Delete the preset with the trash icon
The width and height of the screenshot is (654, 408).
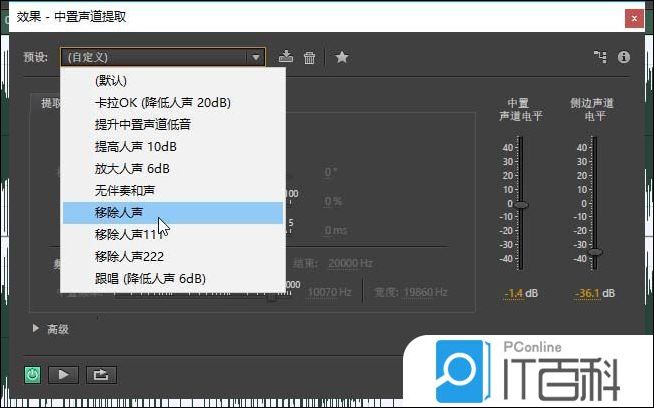click(310, 57)
